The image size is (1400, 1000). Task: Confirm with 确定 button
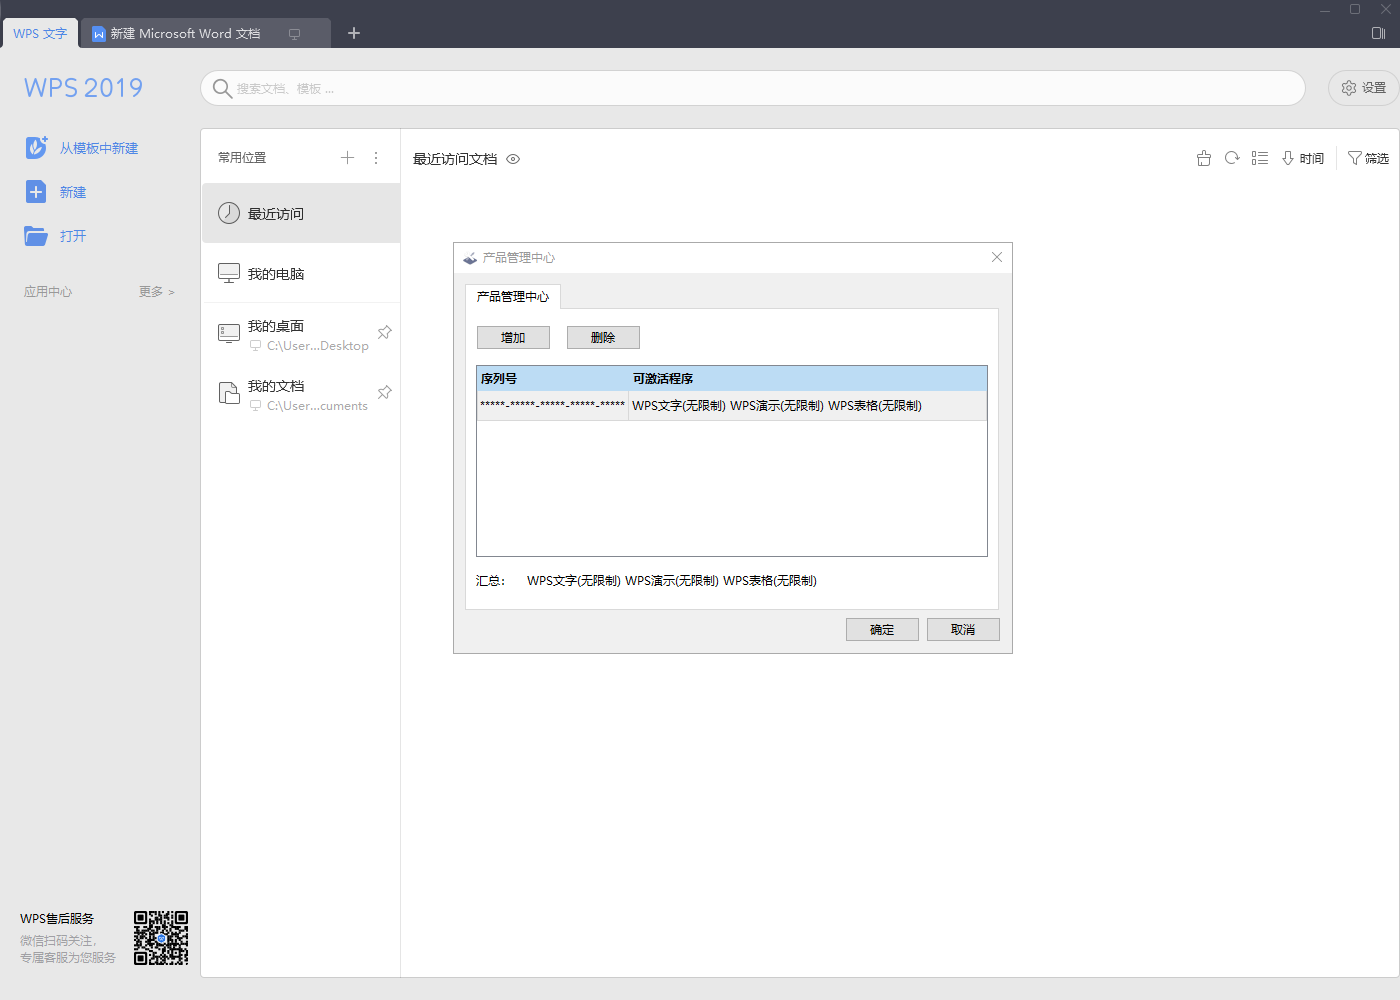click(882, 629)
